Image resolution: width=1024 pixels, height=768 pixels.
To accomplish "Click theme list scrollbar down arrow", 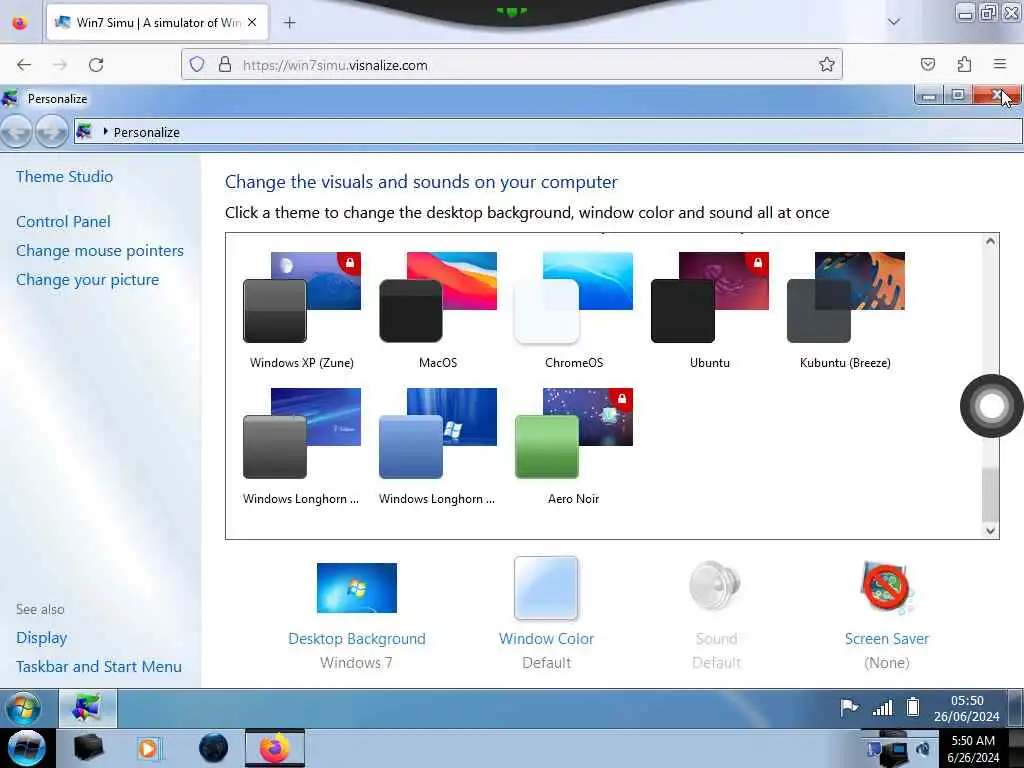I will [990, 530].
